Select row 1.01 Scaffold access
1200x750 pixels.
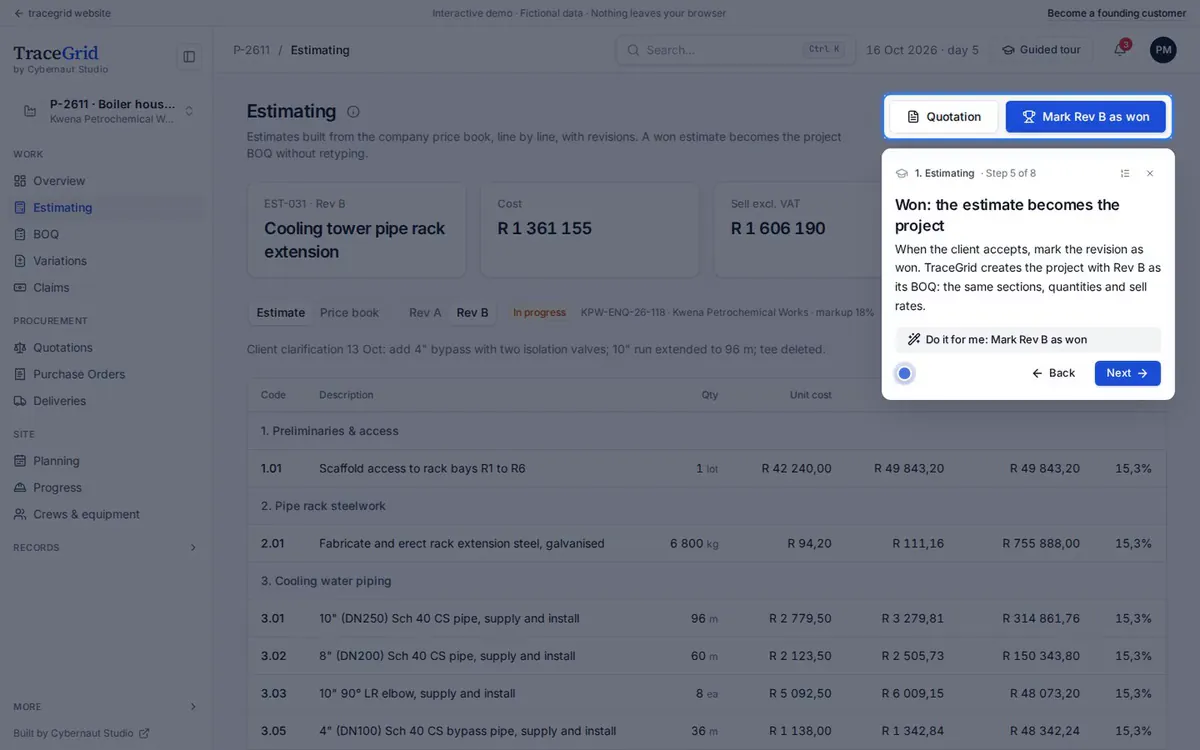click(x=706, y=469)
